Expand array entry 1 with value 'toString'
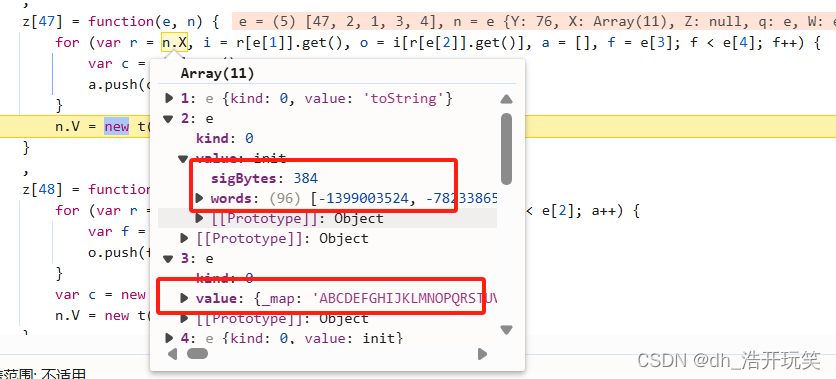Viewport: 836px width, 379px height. click(x=170, y=98)
